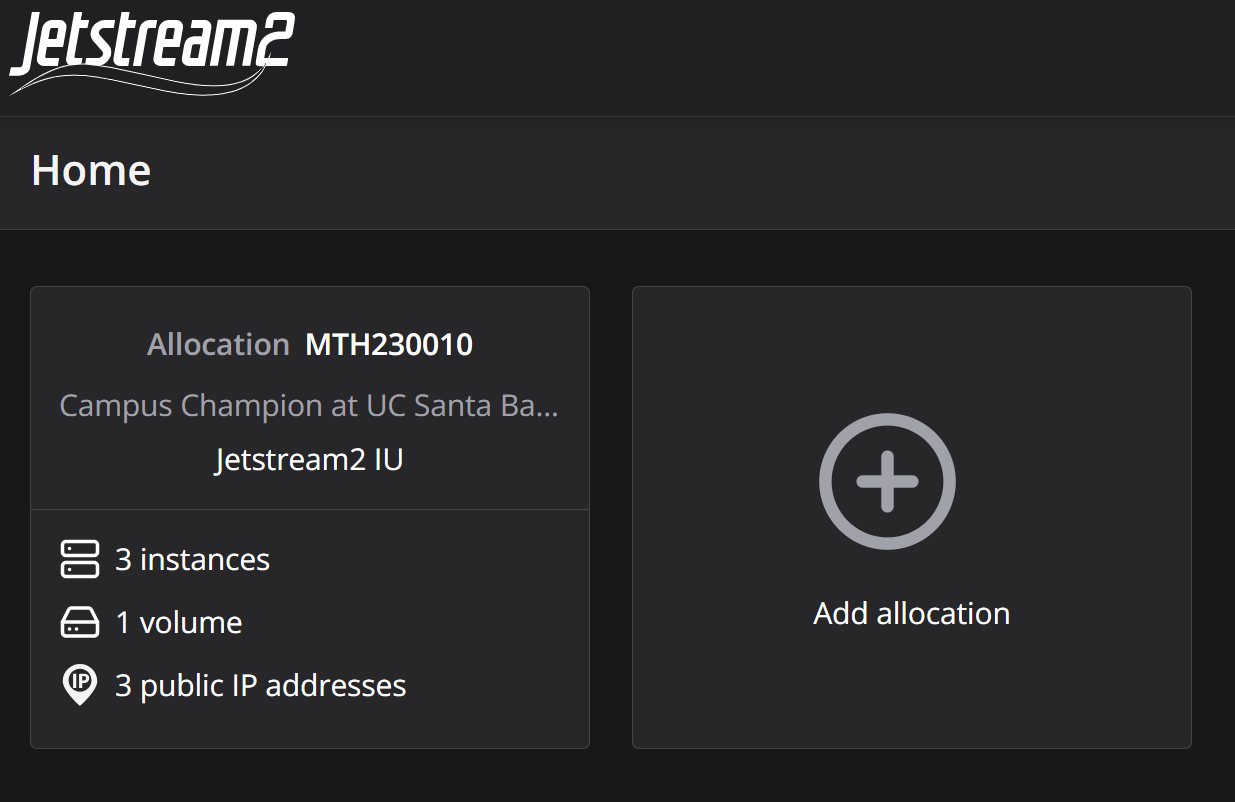Screen dimensions: 1235x802
Task: Click the instances server icon
Action: [80, 559]
